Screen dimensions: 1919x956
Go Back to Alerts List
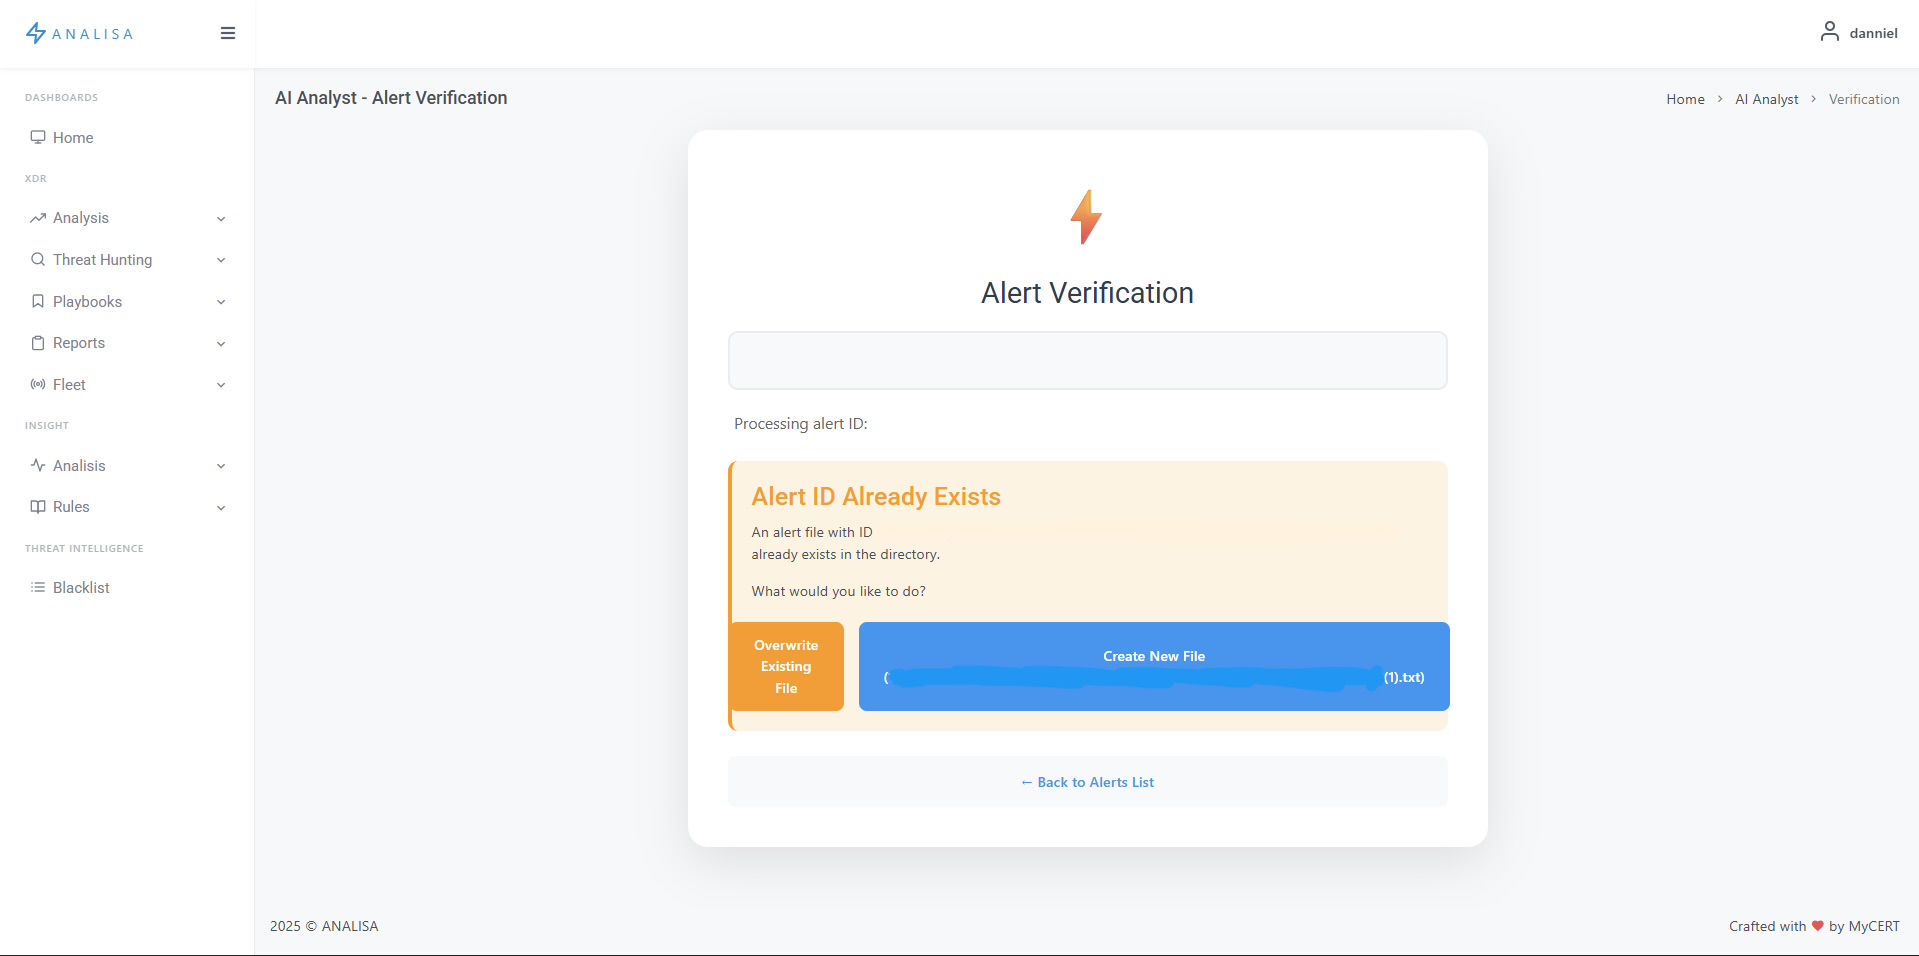click(1087, 781)
